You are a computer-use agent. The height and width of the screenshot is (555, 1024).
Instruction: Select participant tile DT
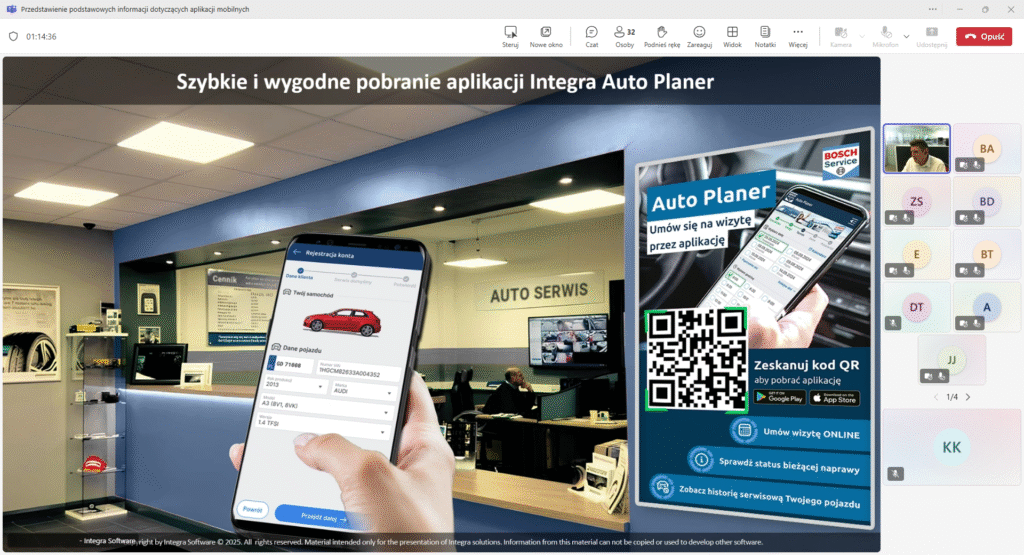click(x=916, y=307)
